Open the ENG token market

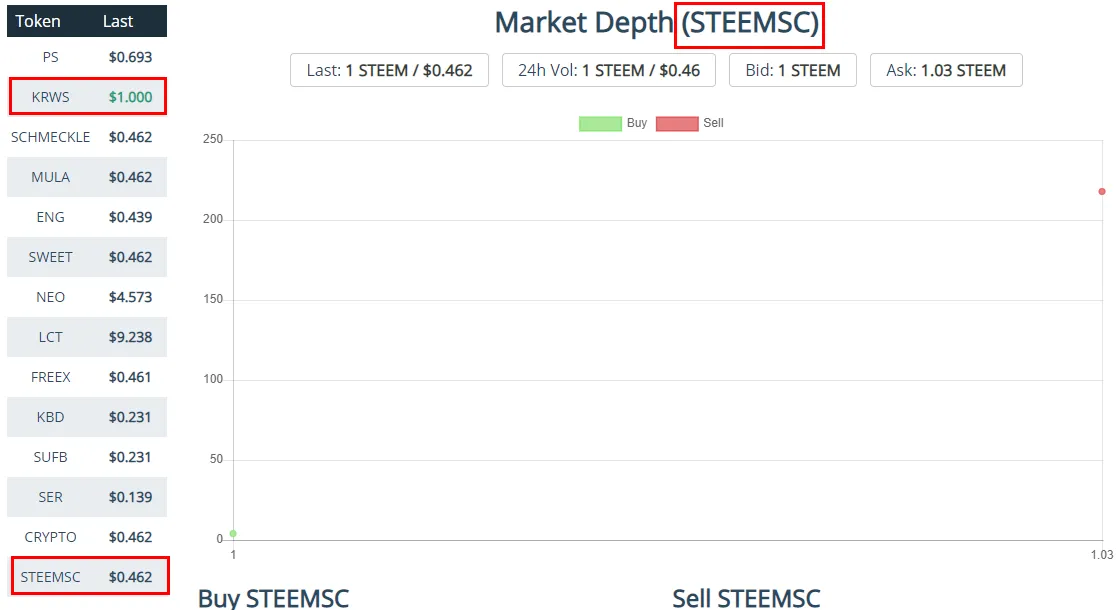[x=86, y=217]
